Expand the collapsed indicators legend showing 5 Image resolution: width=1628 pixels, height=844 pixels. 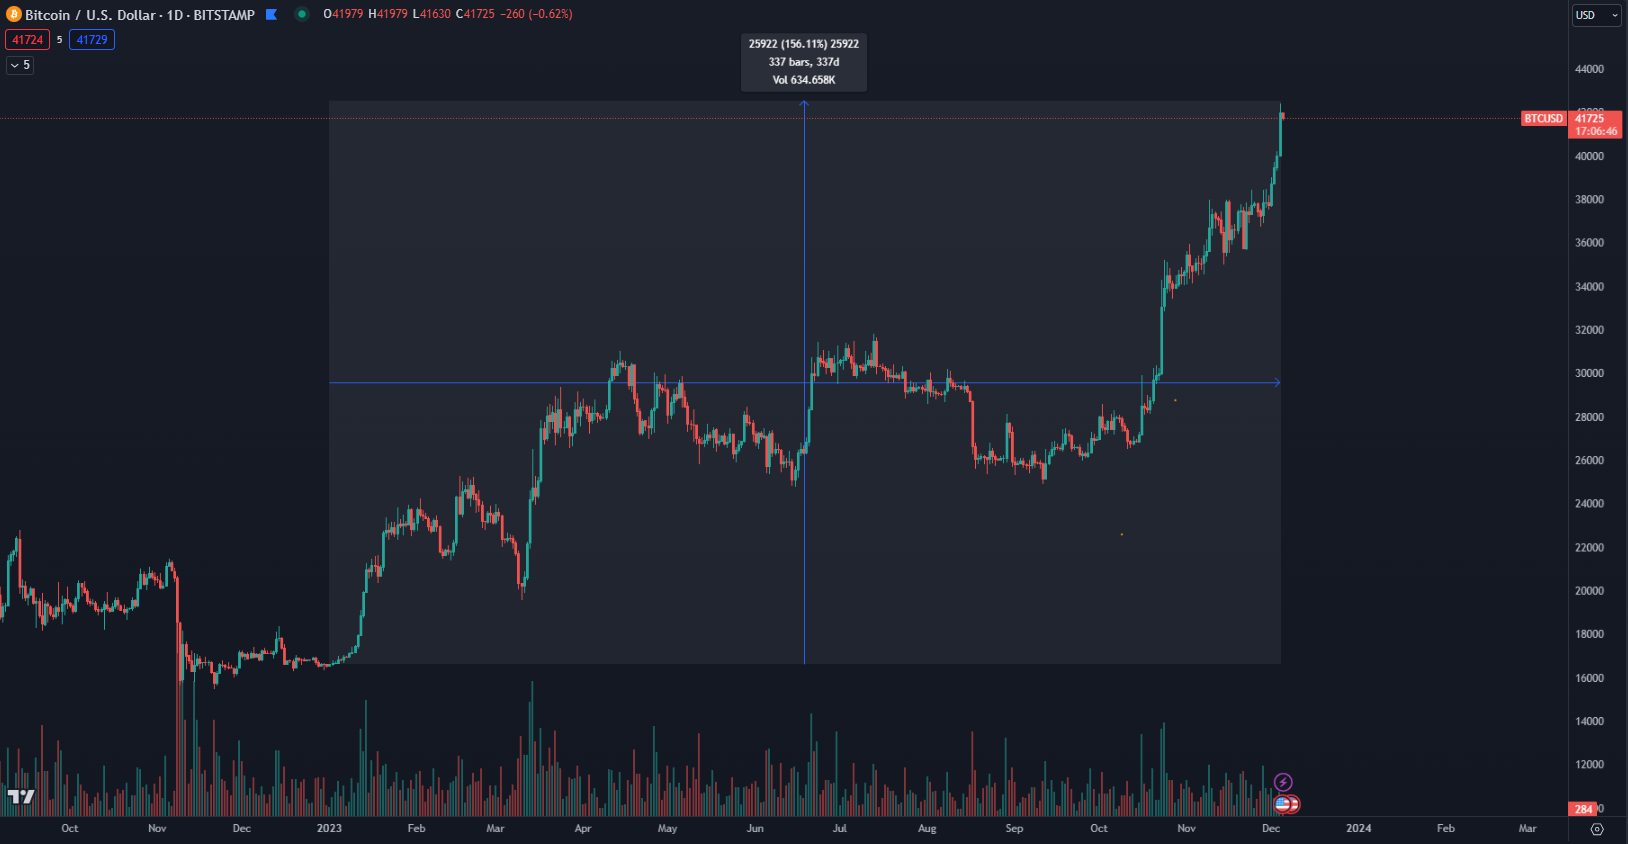[20, 65]
